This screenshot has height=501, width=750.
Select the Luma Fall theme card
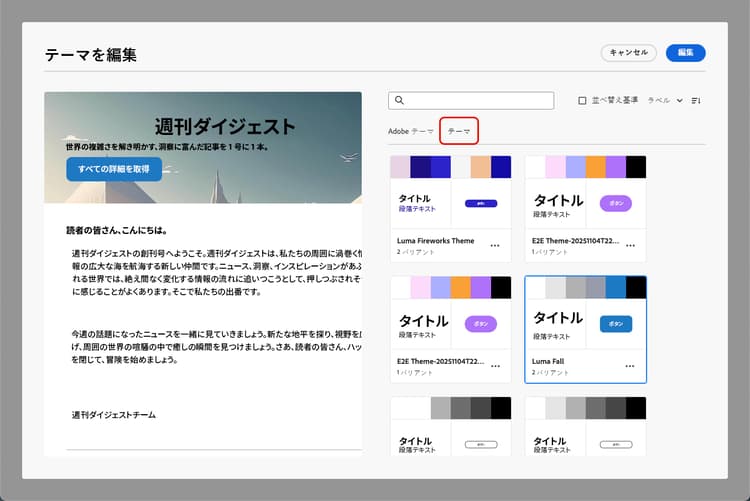(x=585, y=329)
